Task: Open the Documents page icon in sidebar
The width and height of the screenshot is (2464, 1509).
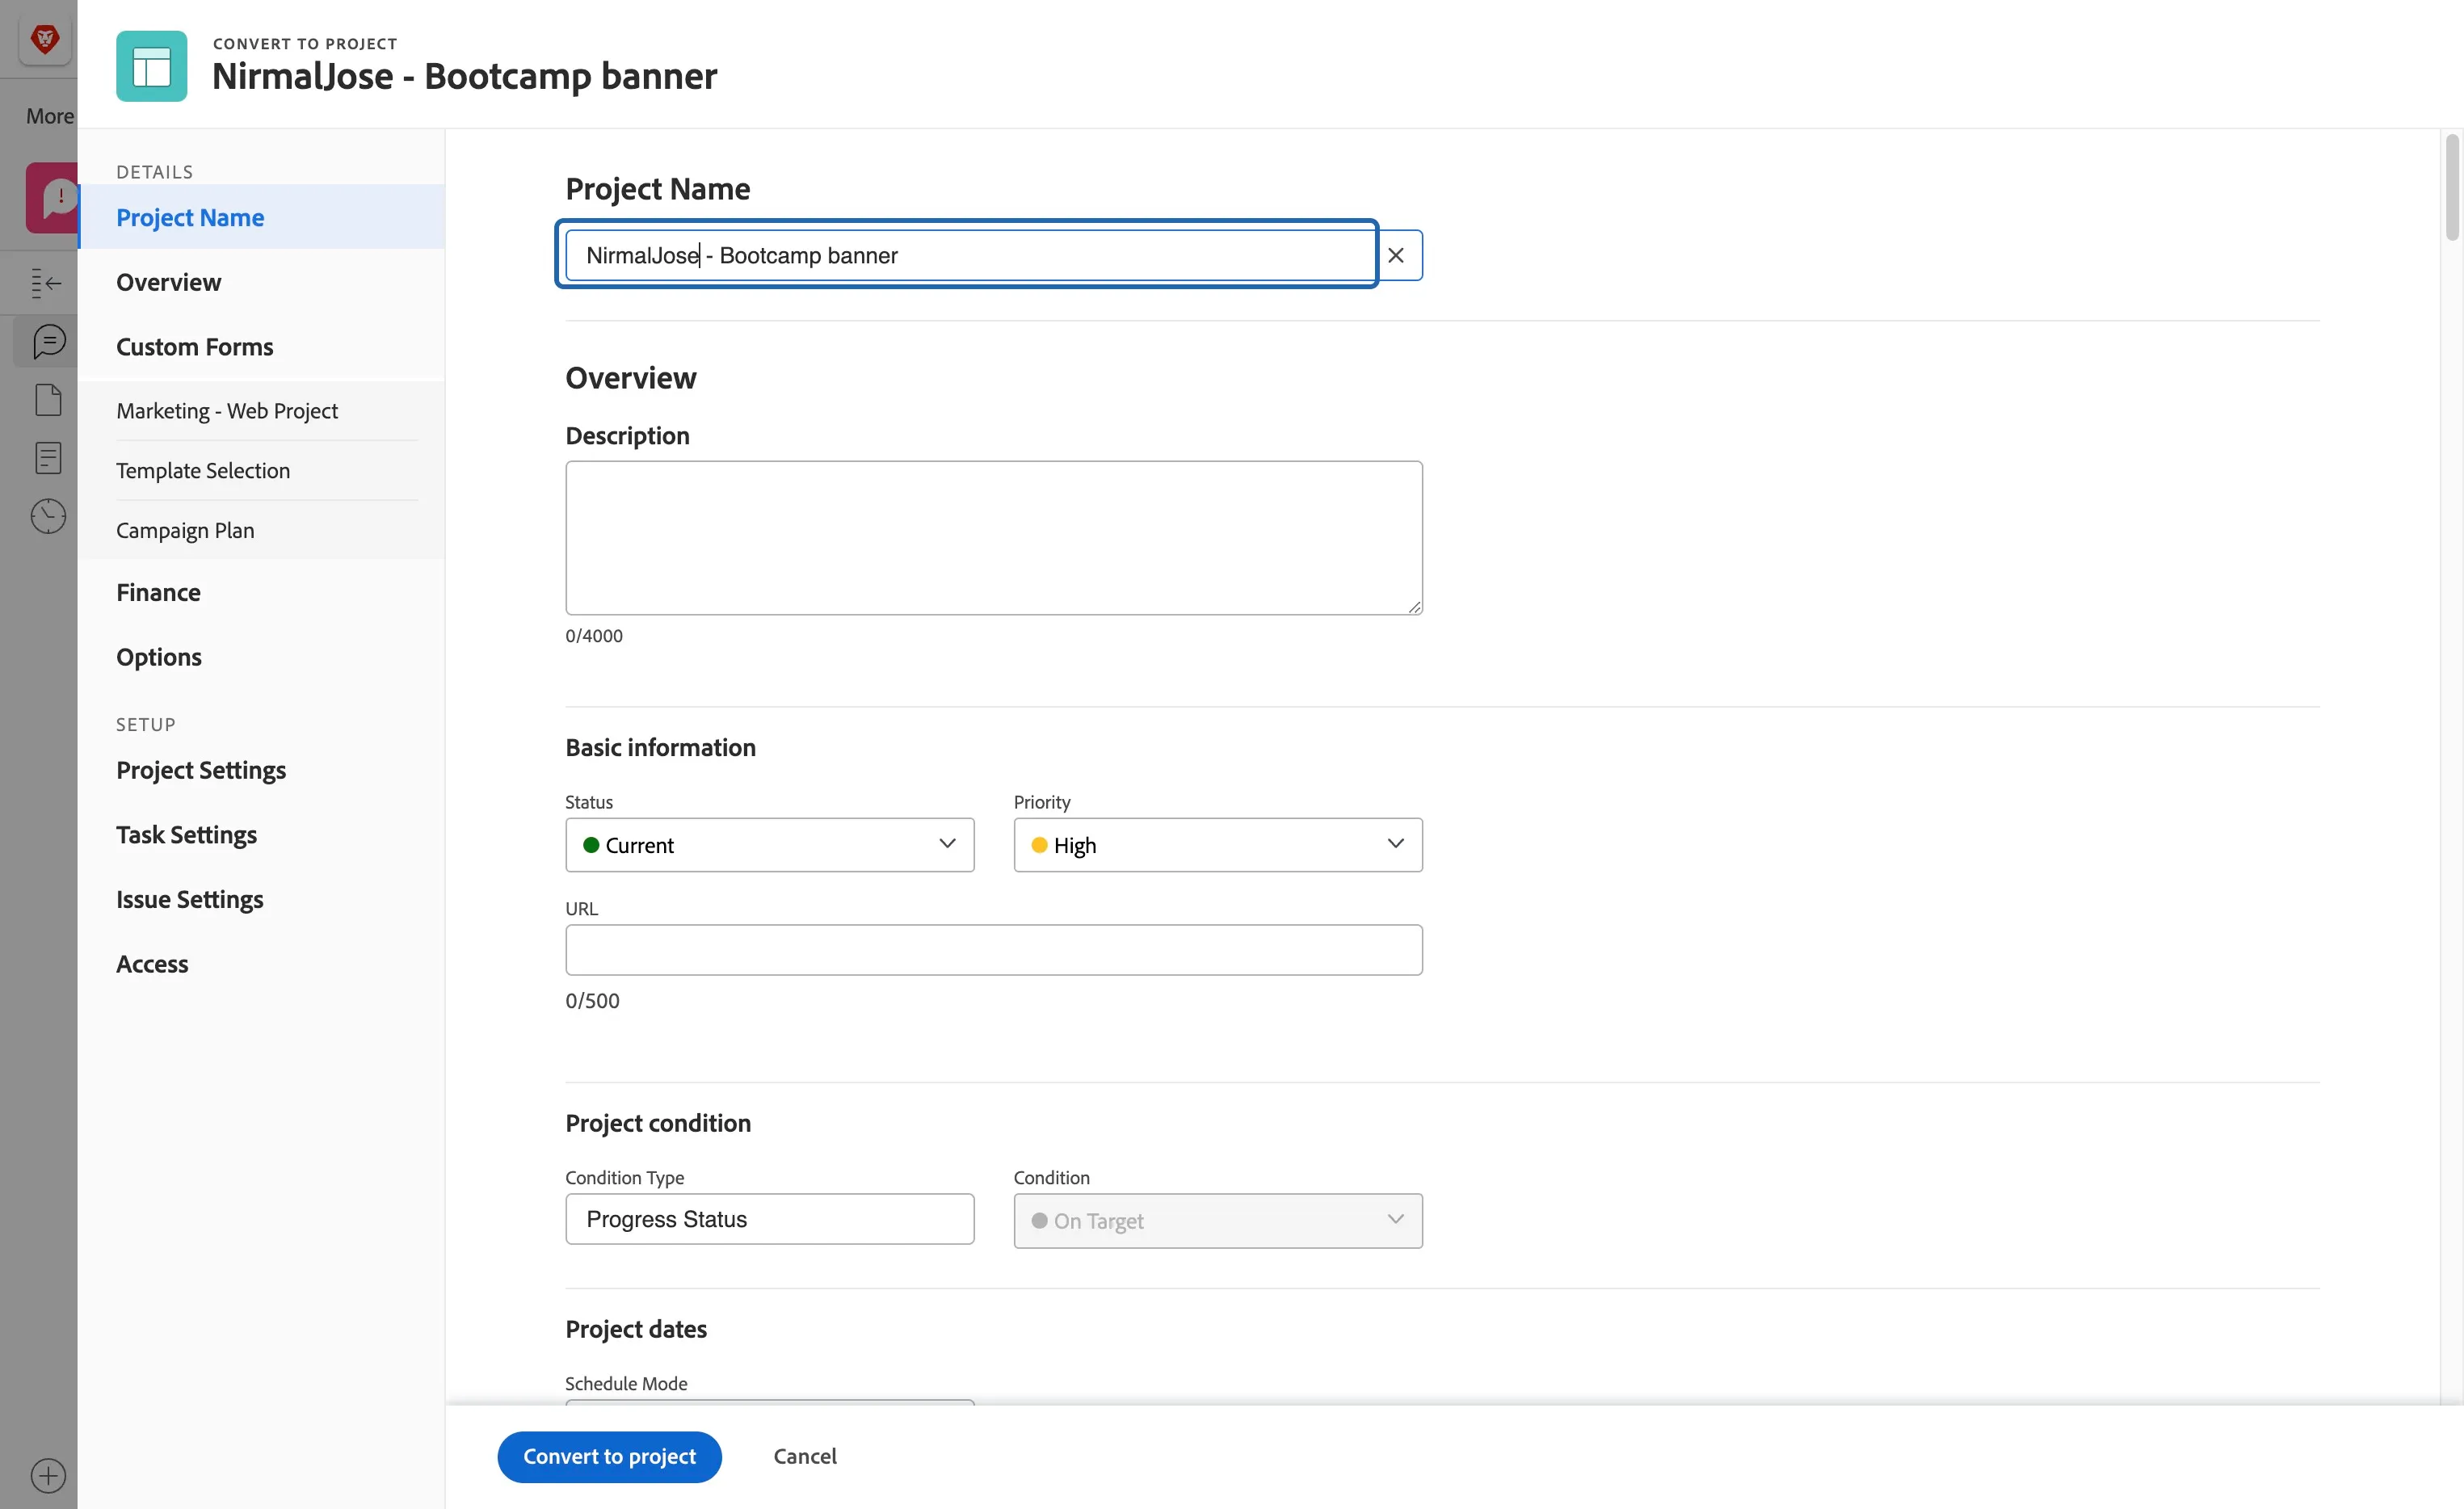Action: click(x=48, y=400)
